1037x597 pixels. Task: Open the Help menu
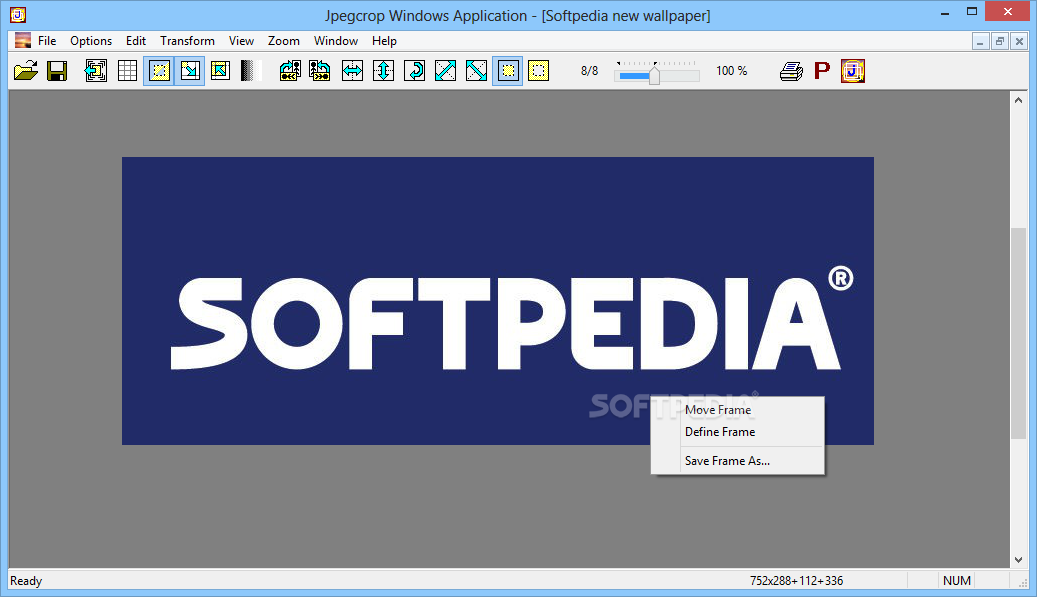(x=384, y=40)
